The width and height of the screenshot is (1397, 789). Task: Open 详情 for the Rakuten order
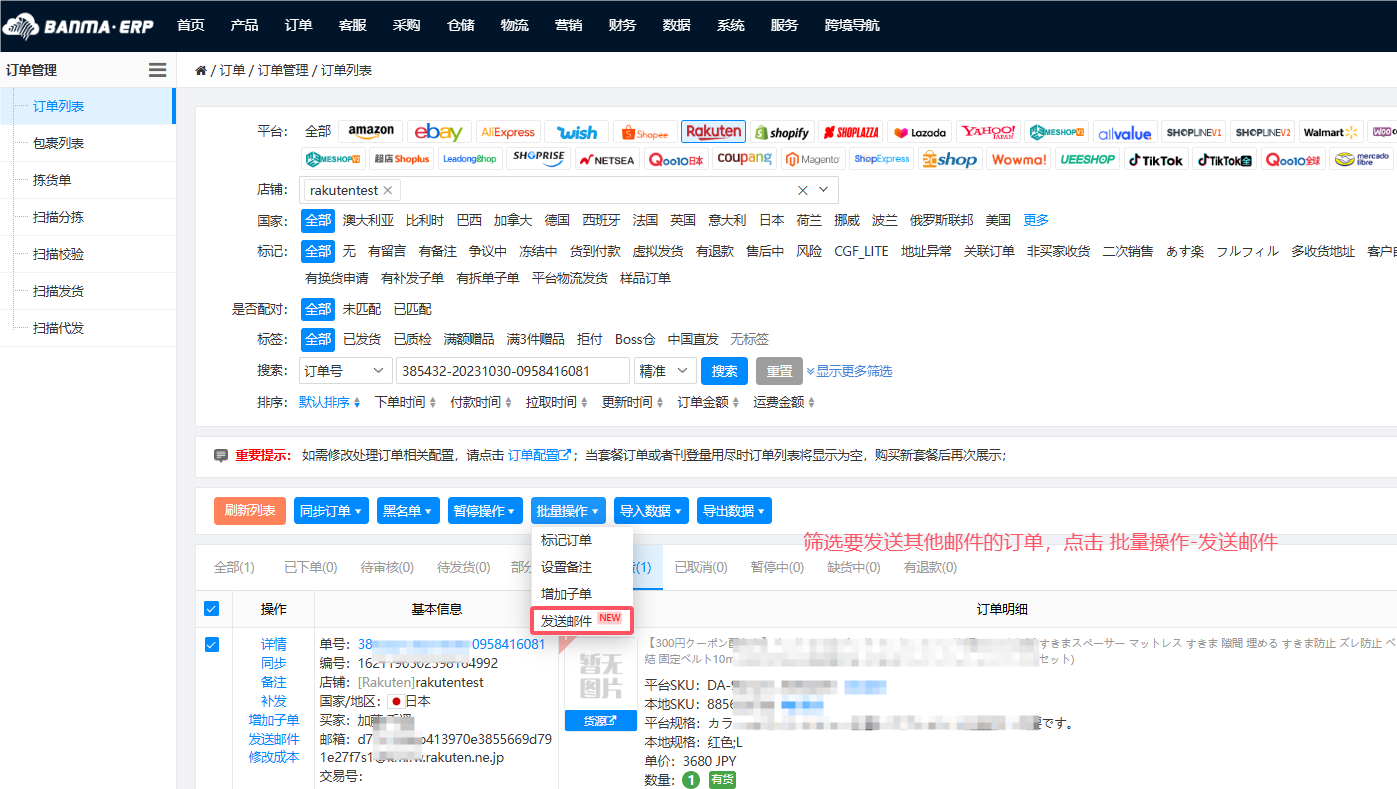(x=273, y=643)
